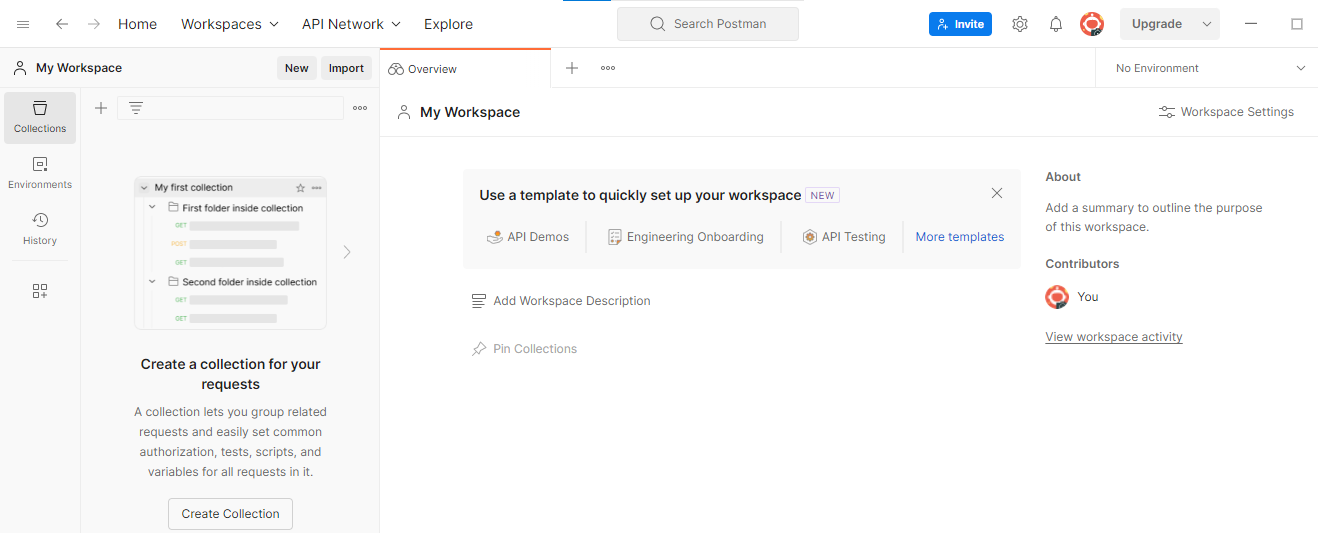Dismiss the template banner
The height and width of the screenshot is (533, 1318).
[x=996, y=193]
